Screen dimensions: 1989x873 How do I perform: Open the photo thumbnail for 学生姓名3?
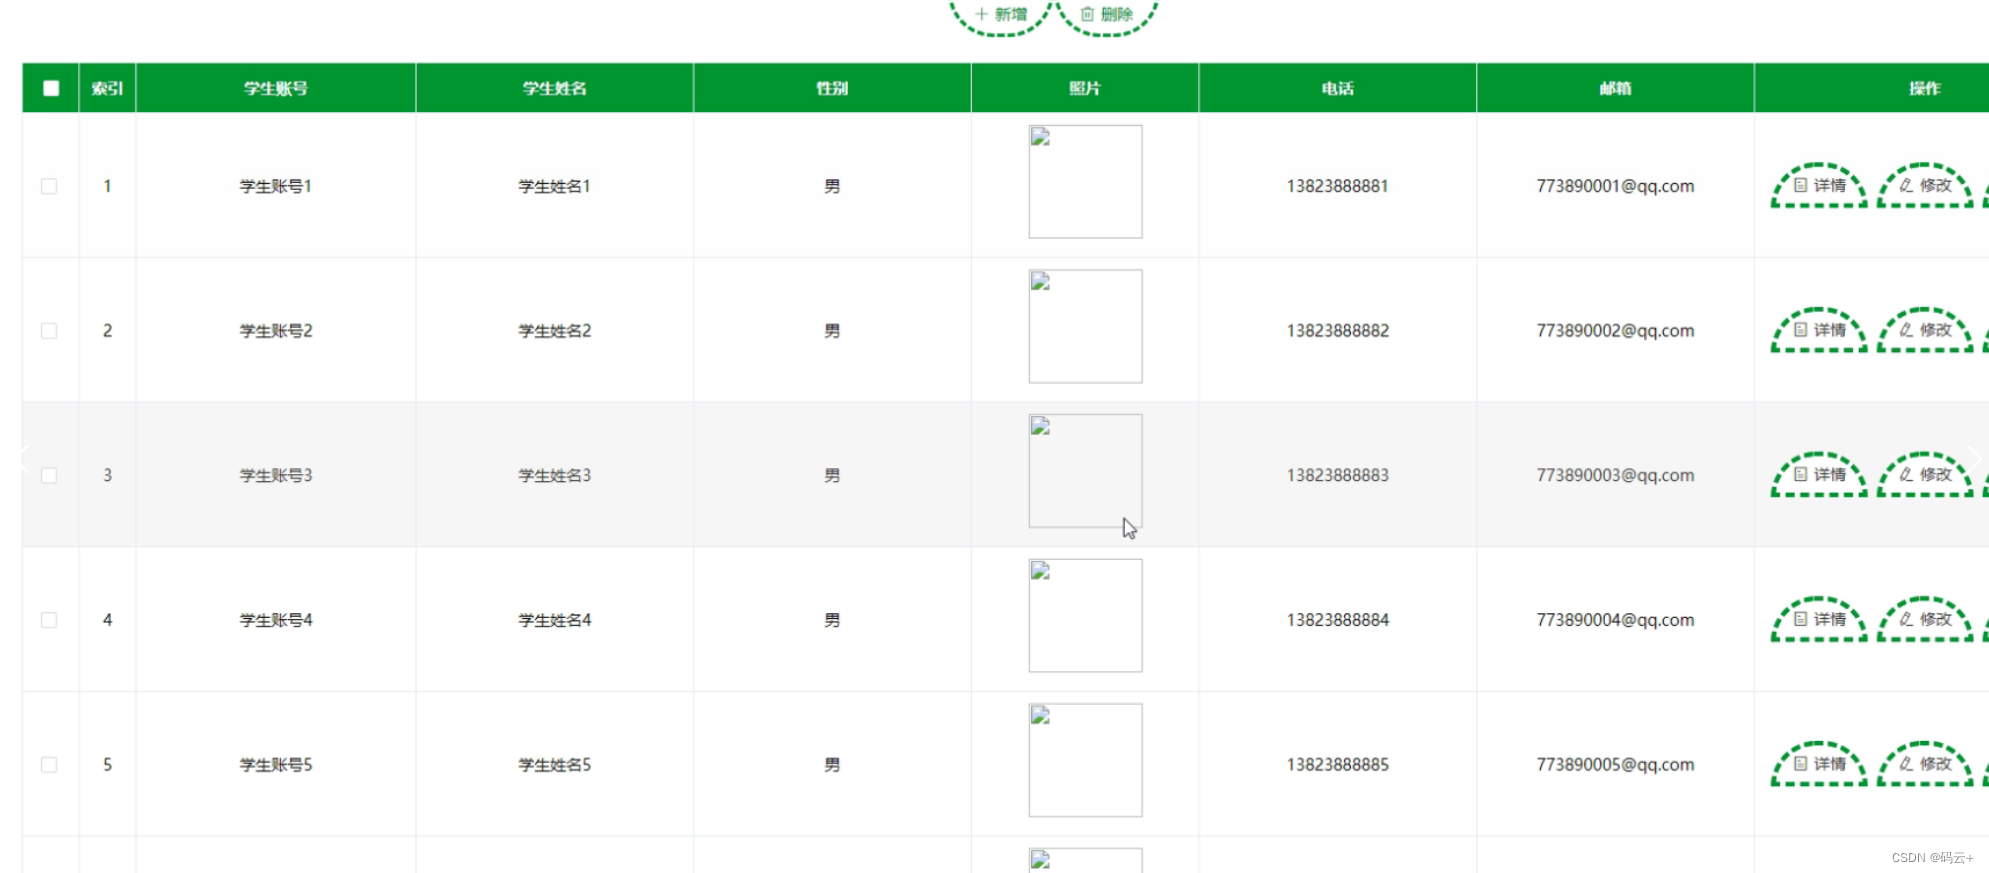tap(1085, 470)
